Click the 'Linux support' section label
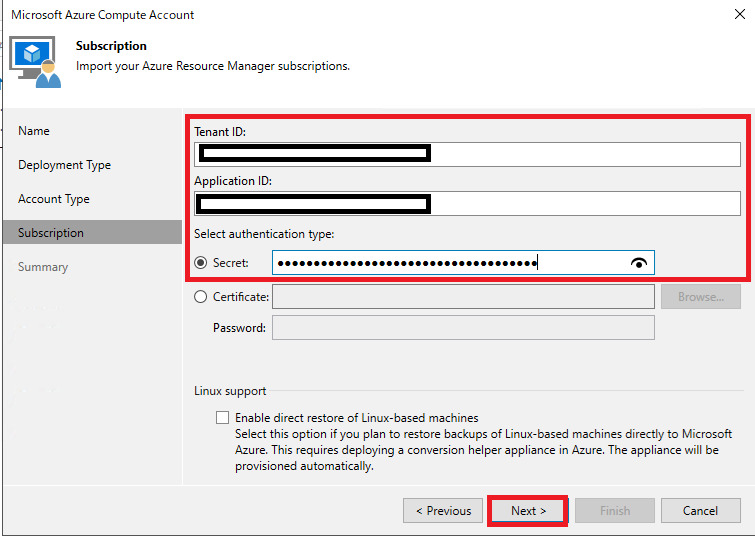 click(x=230, y=391)
